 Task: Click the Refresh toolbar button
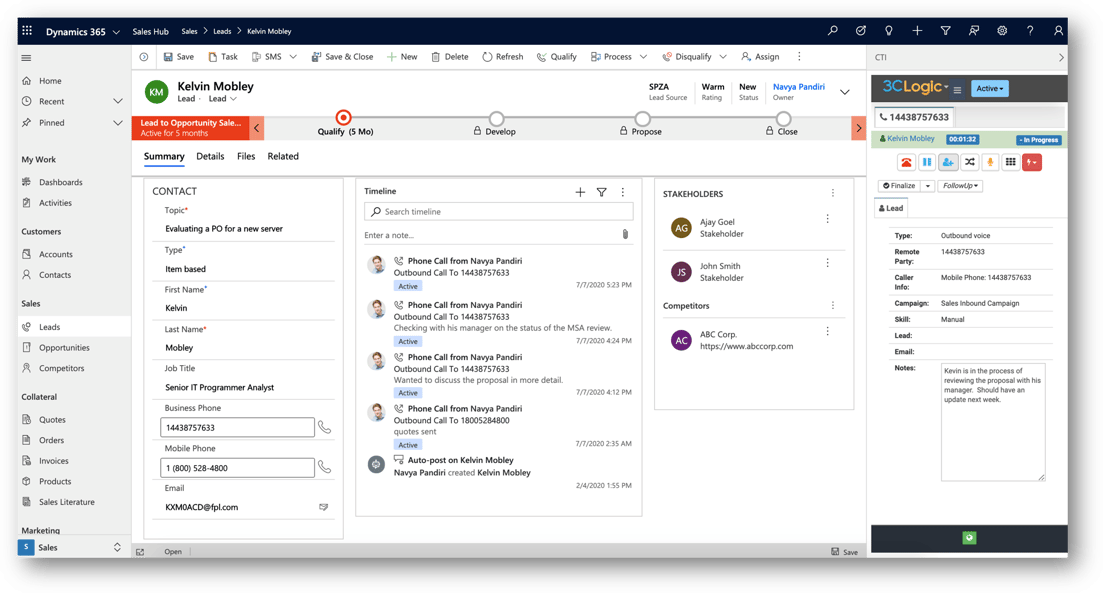(502, 57)
